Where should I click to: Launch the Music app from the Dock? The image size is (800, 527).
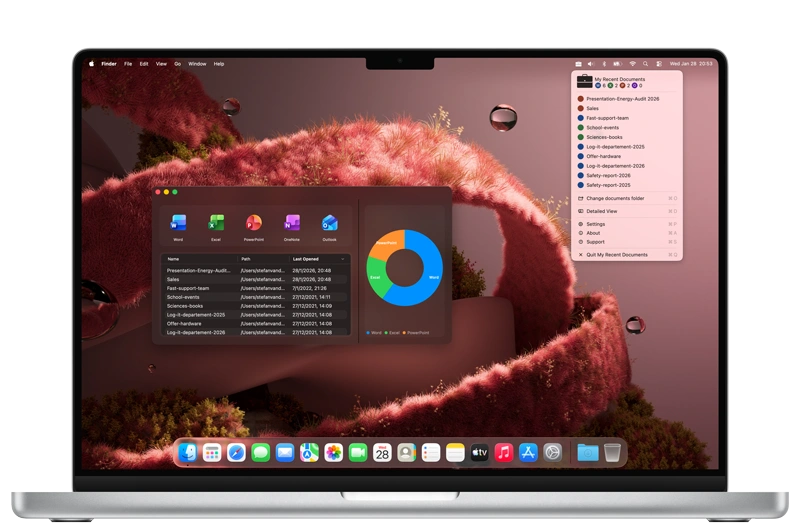tap(504, 453)
